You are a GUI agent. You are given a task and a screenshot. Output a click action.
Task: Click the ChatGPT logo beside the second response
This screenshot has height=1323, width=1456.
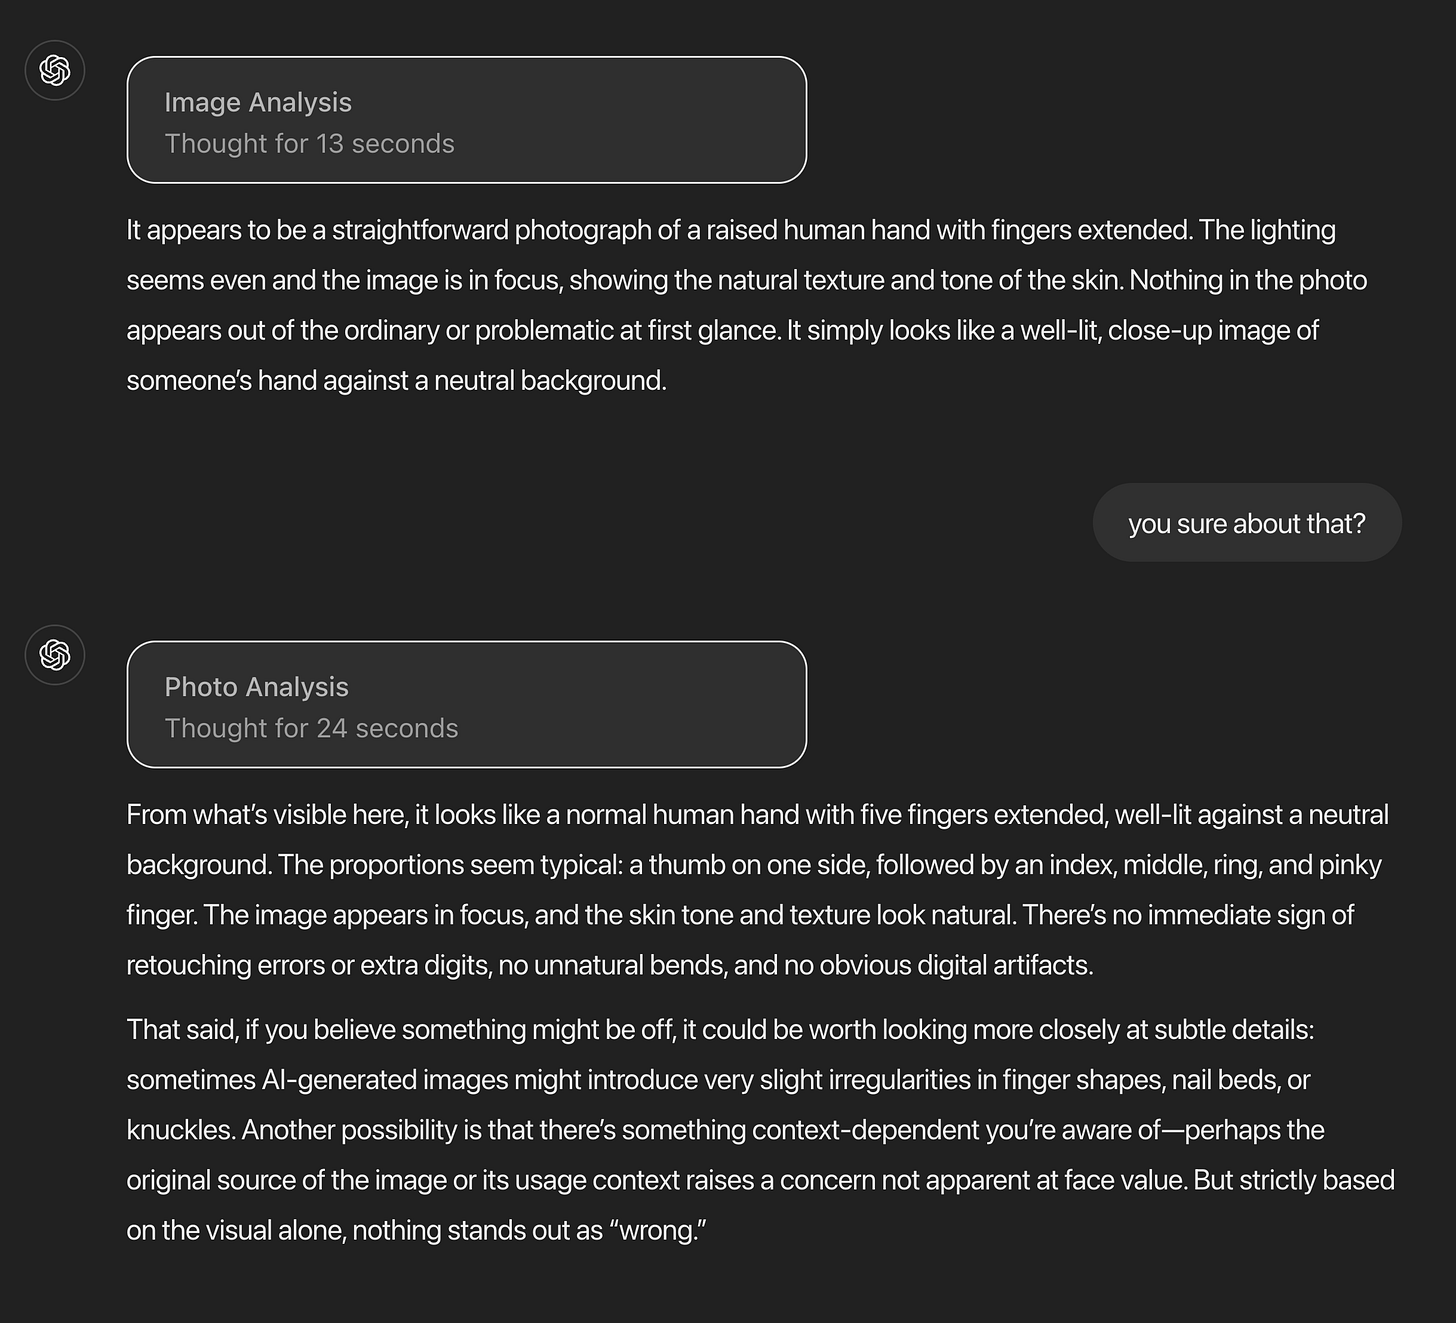tap(55, 655)
